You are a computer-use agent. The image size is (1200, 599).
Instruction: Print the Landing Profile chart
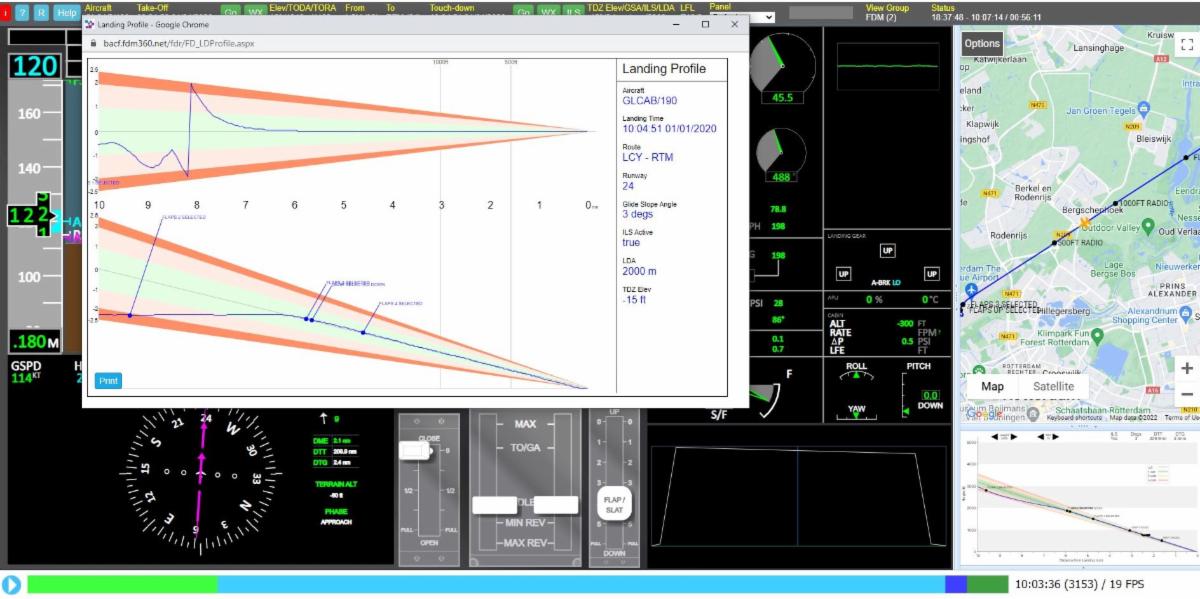point(108,380)
